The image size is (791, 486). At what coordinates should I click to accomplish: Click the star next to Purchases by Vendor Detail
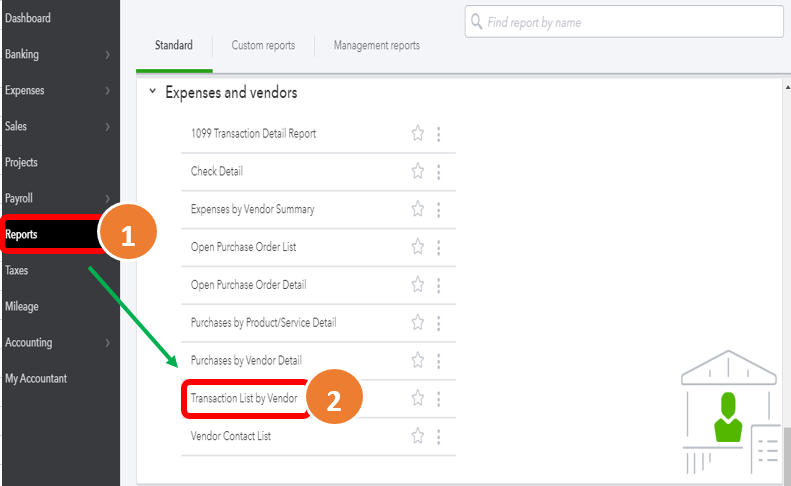(418, 360)
